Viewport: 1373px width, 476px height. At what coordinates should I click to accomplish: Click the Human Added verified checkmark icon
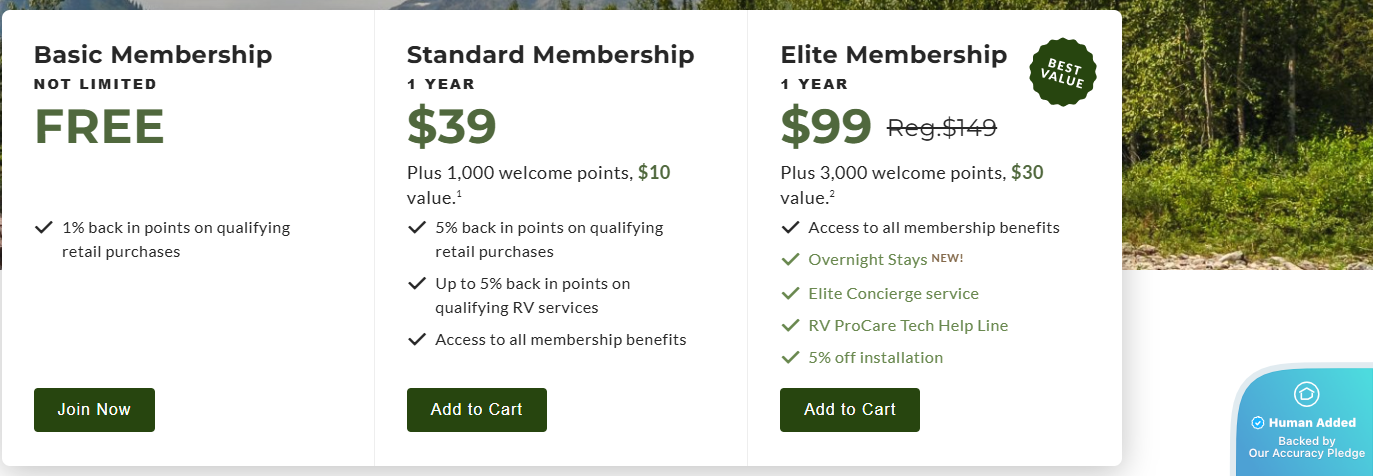pos(1258,423)
